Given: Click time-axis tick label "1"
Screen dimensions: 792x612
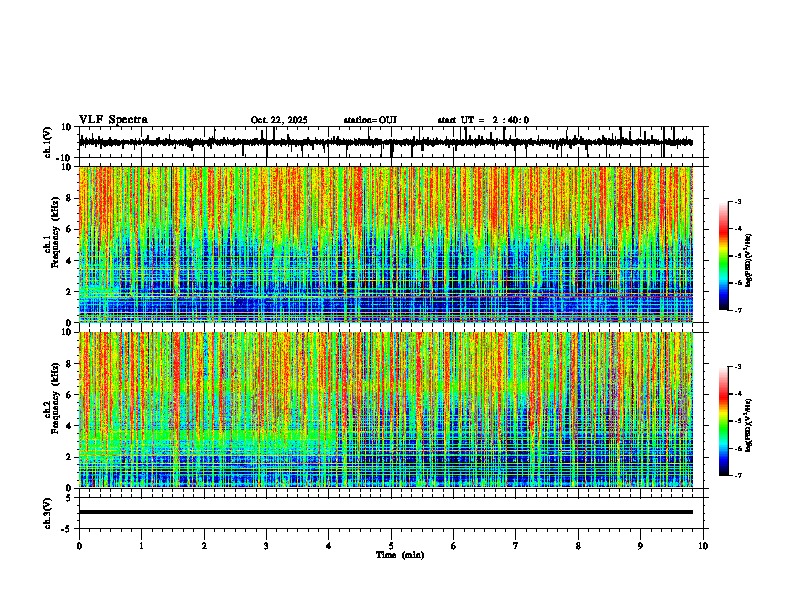Looking at the screenshot, I should coord(141,546).
